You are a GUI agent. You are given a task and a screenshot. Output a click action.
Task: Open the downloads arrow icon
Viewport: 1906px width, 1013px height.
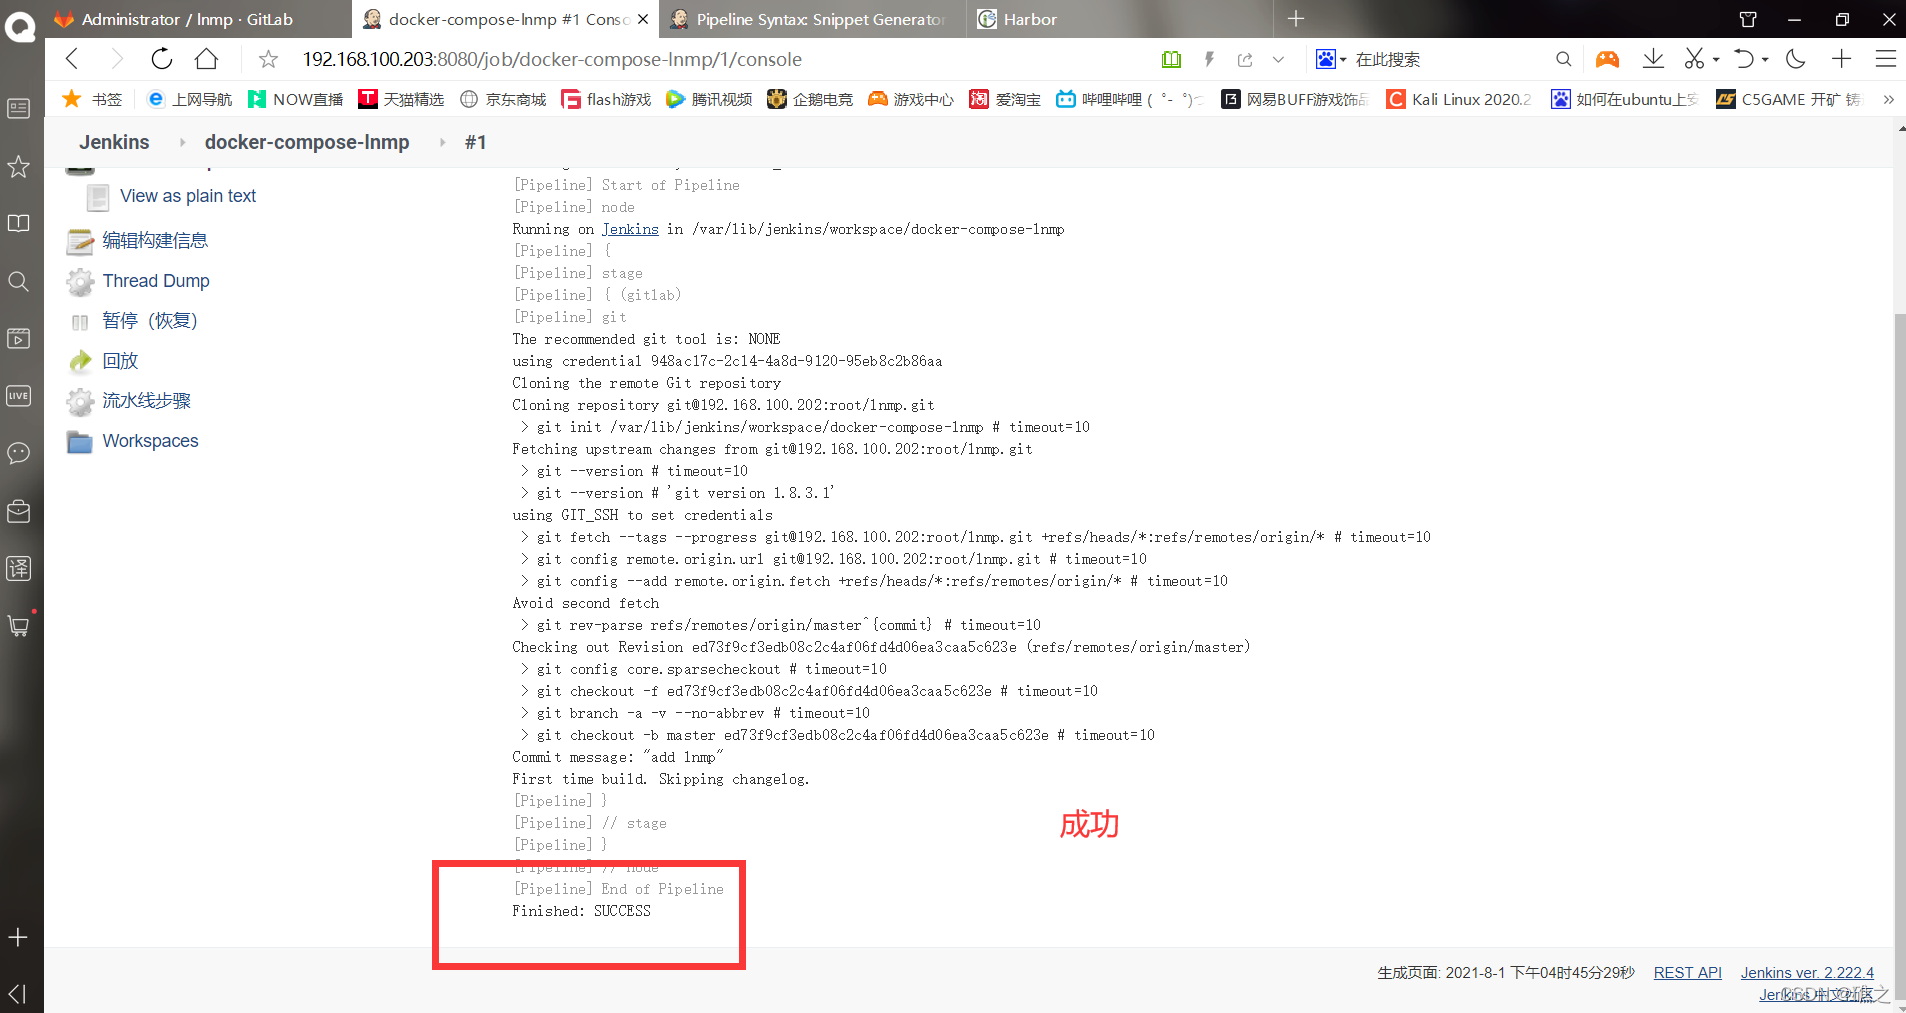tap(1653, 59)
